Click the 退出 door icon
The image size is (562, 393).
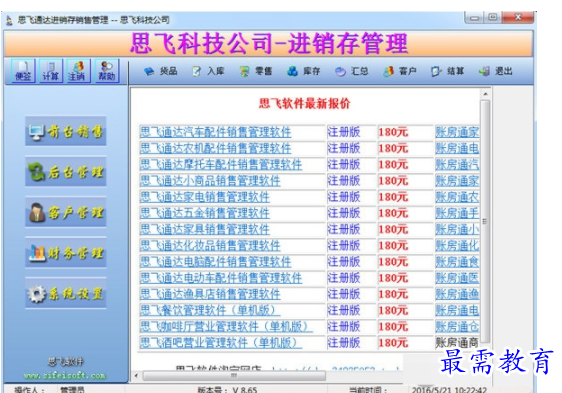(x=484, y=71)
